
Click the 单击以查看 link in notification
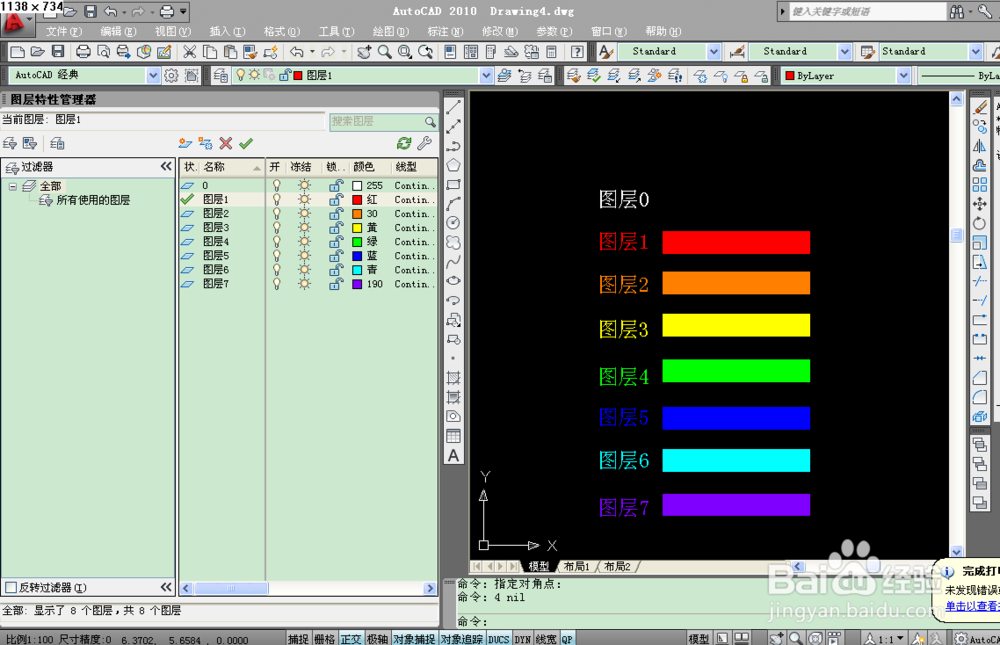point(972,606)
